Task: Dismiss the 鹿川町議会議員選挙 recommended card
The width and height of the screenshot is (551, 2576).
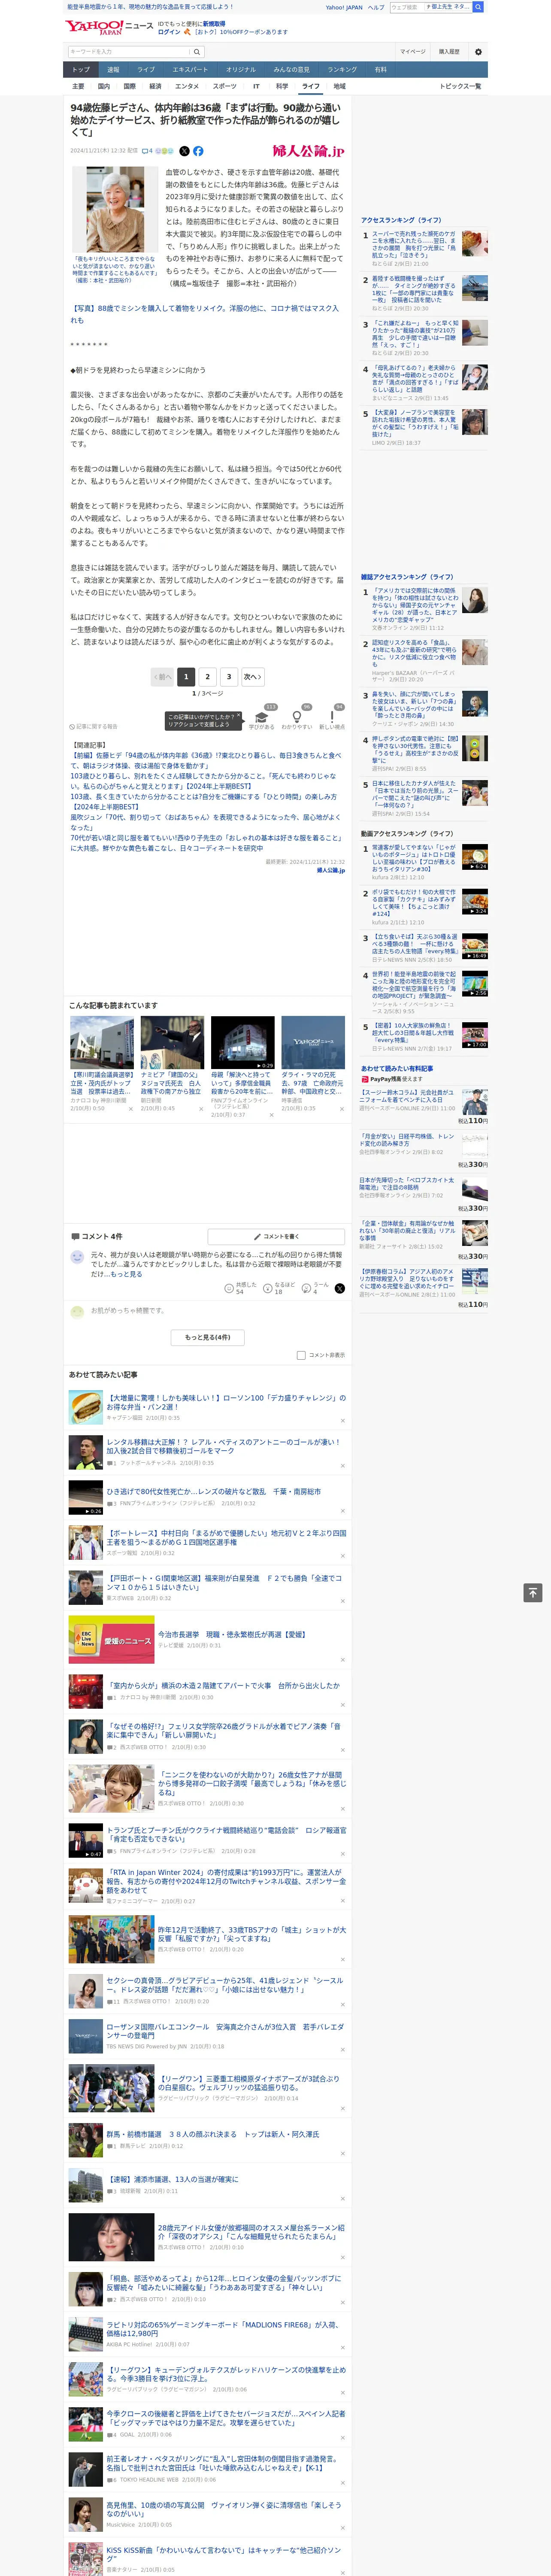Action: 130,1109
